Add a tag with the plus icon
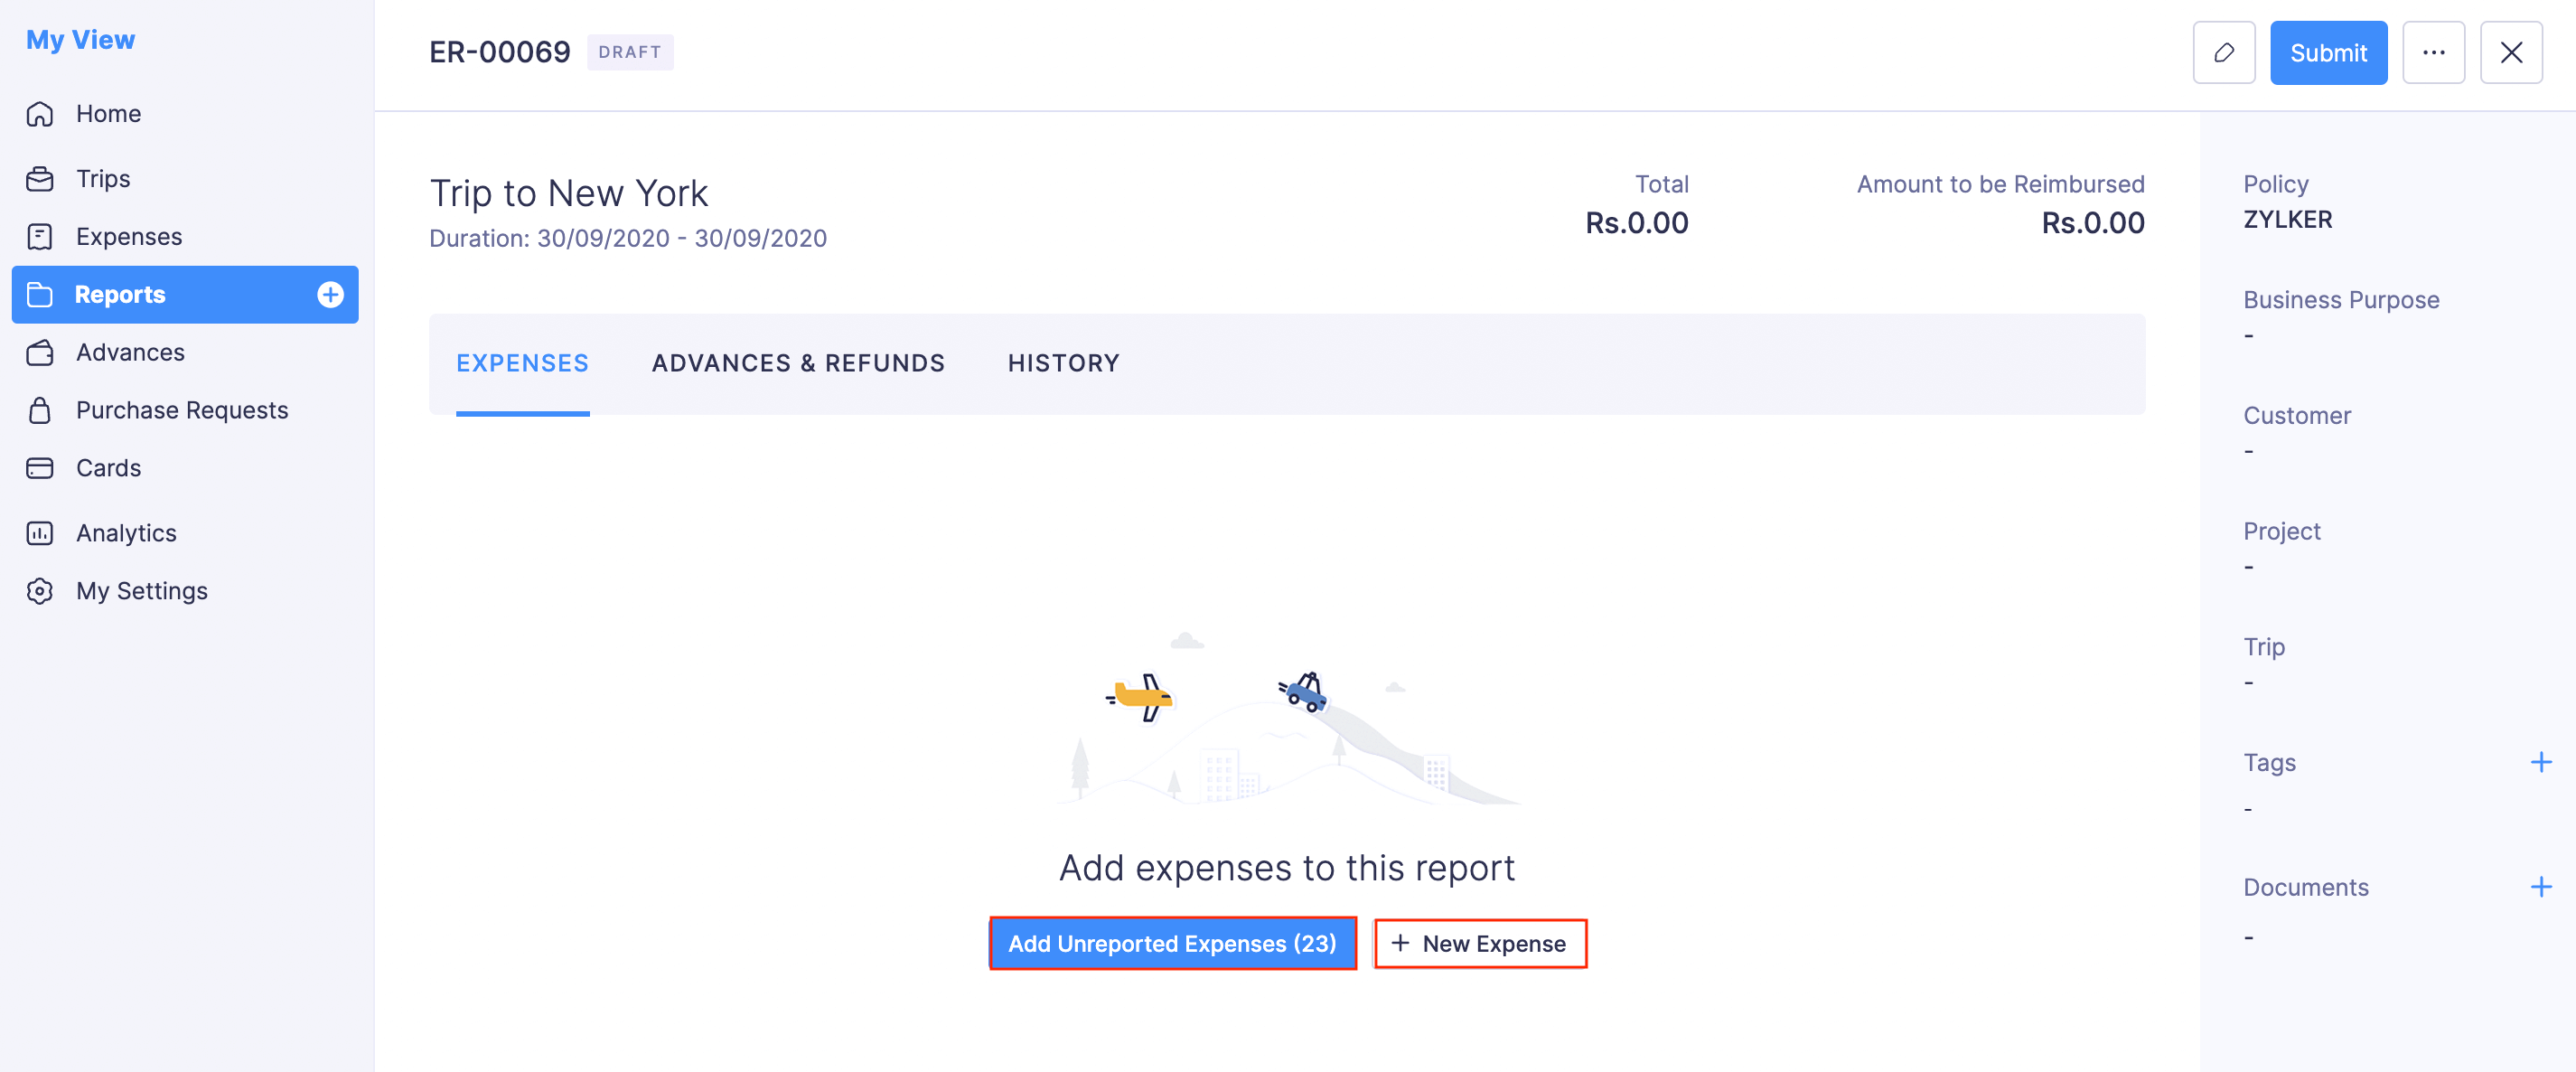 pos(2542,762)
